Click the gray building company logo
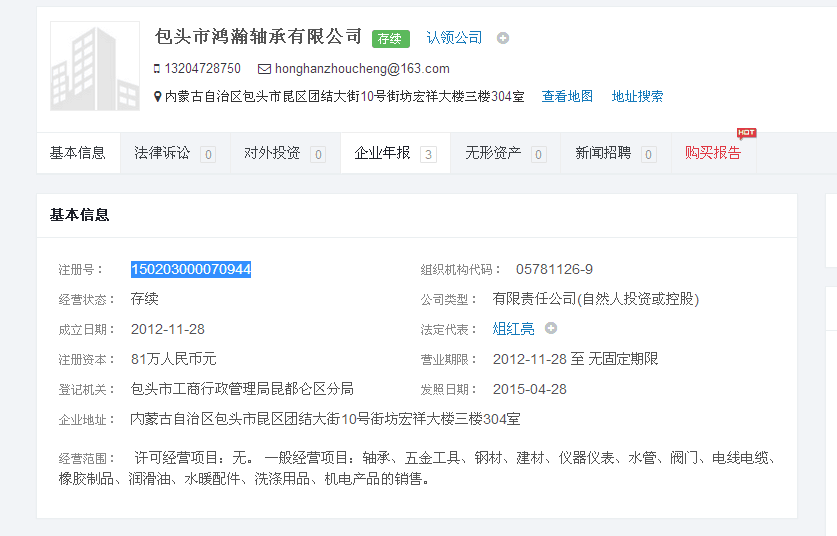 pyautogui.click(x=95, y=66)
